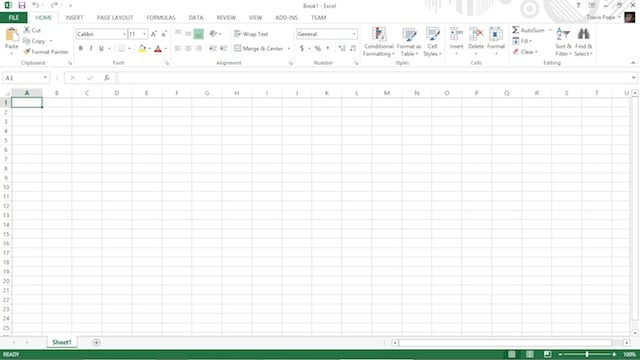The image size is (640, 360).
Task: Open the Name Box dropdown arrow
Action: tap(45, 78)
